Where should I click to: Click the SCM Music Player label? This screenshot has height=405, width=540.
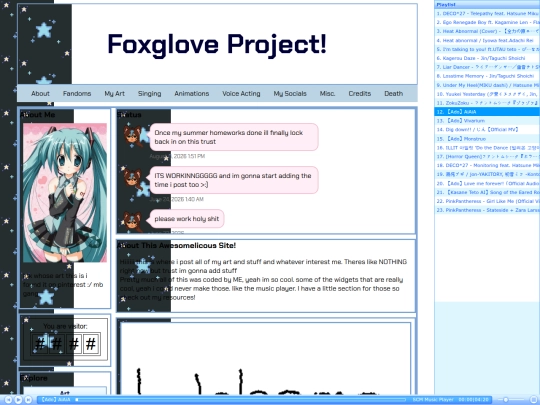(x=433, y=399)
